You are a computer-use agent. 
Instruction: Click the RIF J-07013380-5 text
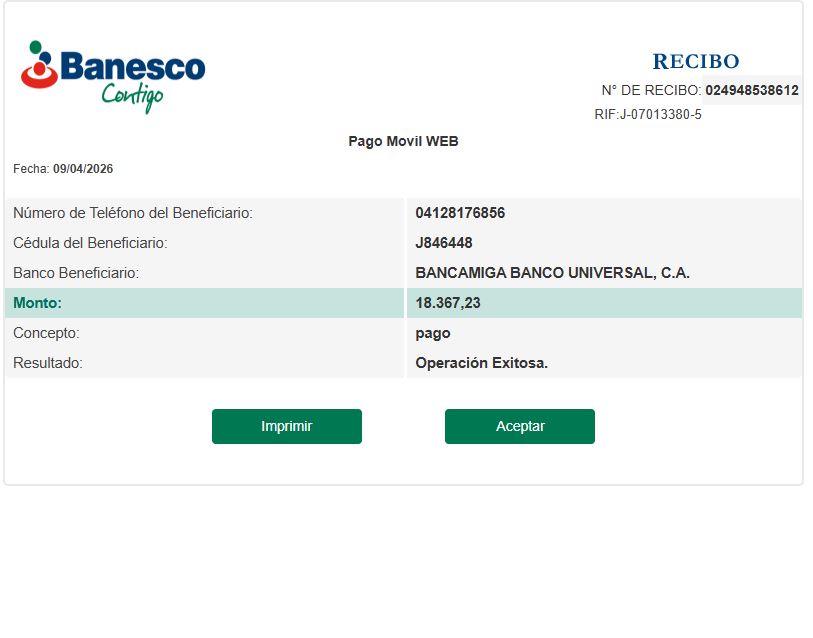[648, 115]
